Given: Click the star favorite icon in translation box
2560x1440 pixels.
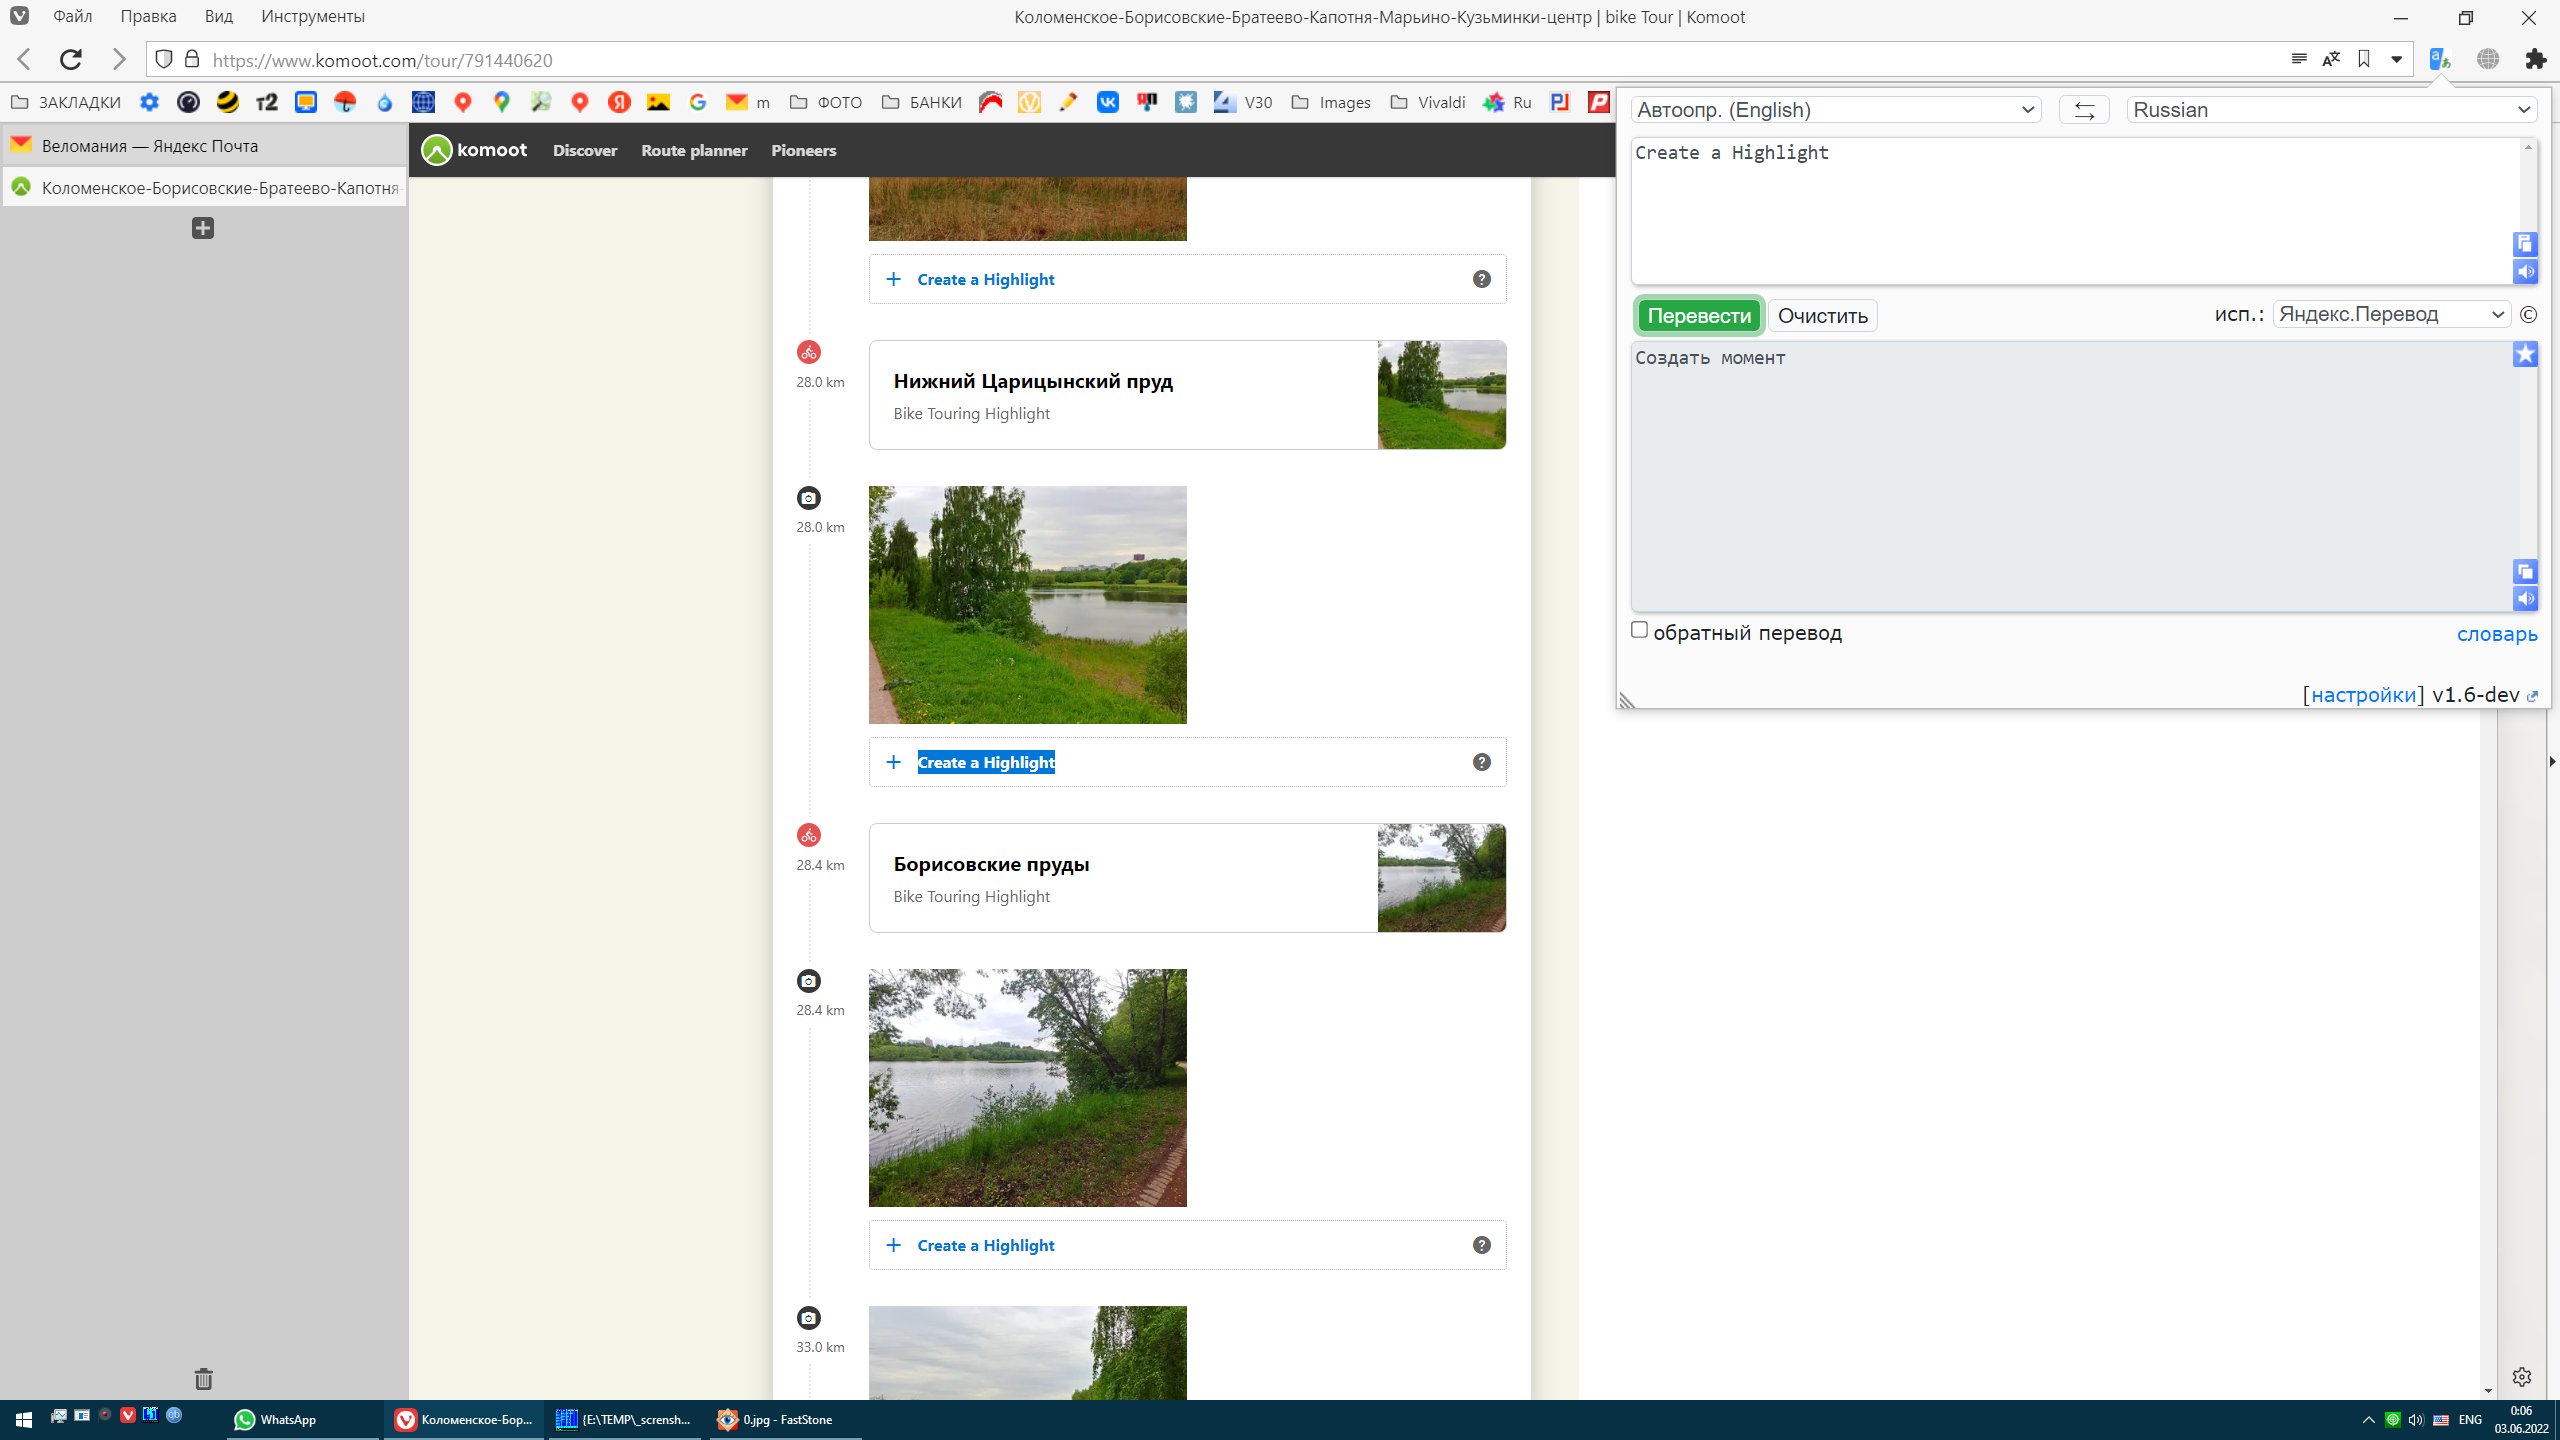Looking at the screenshot, I should [2525, 355].
